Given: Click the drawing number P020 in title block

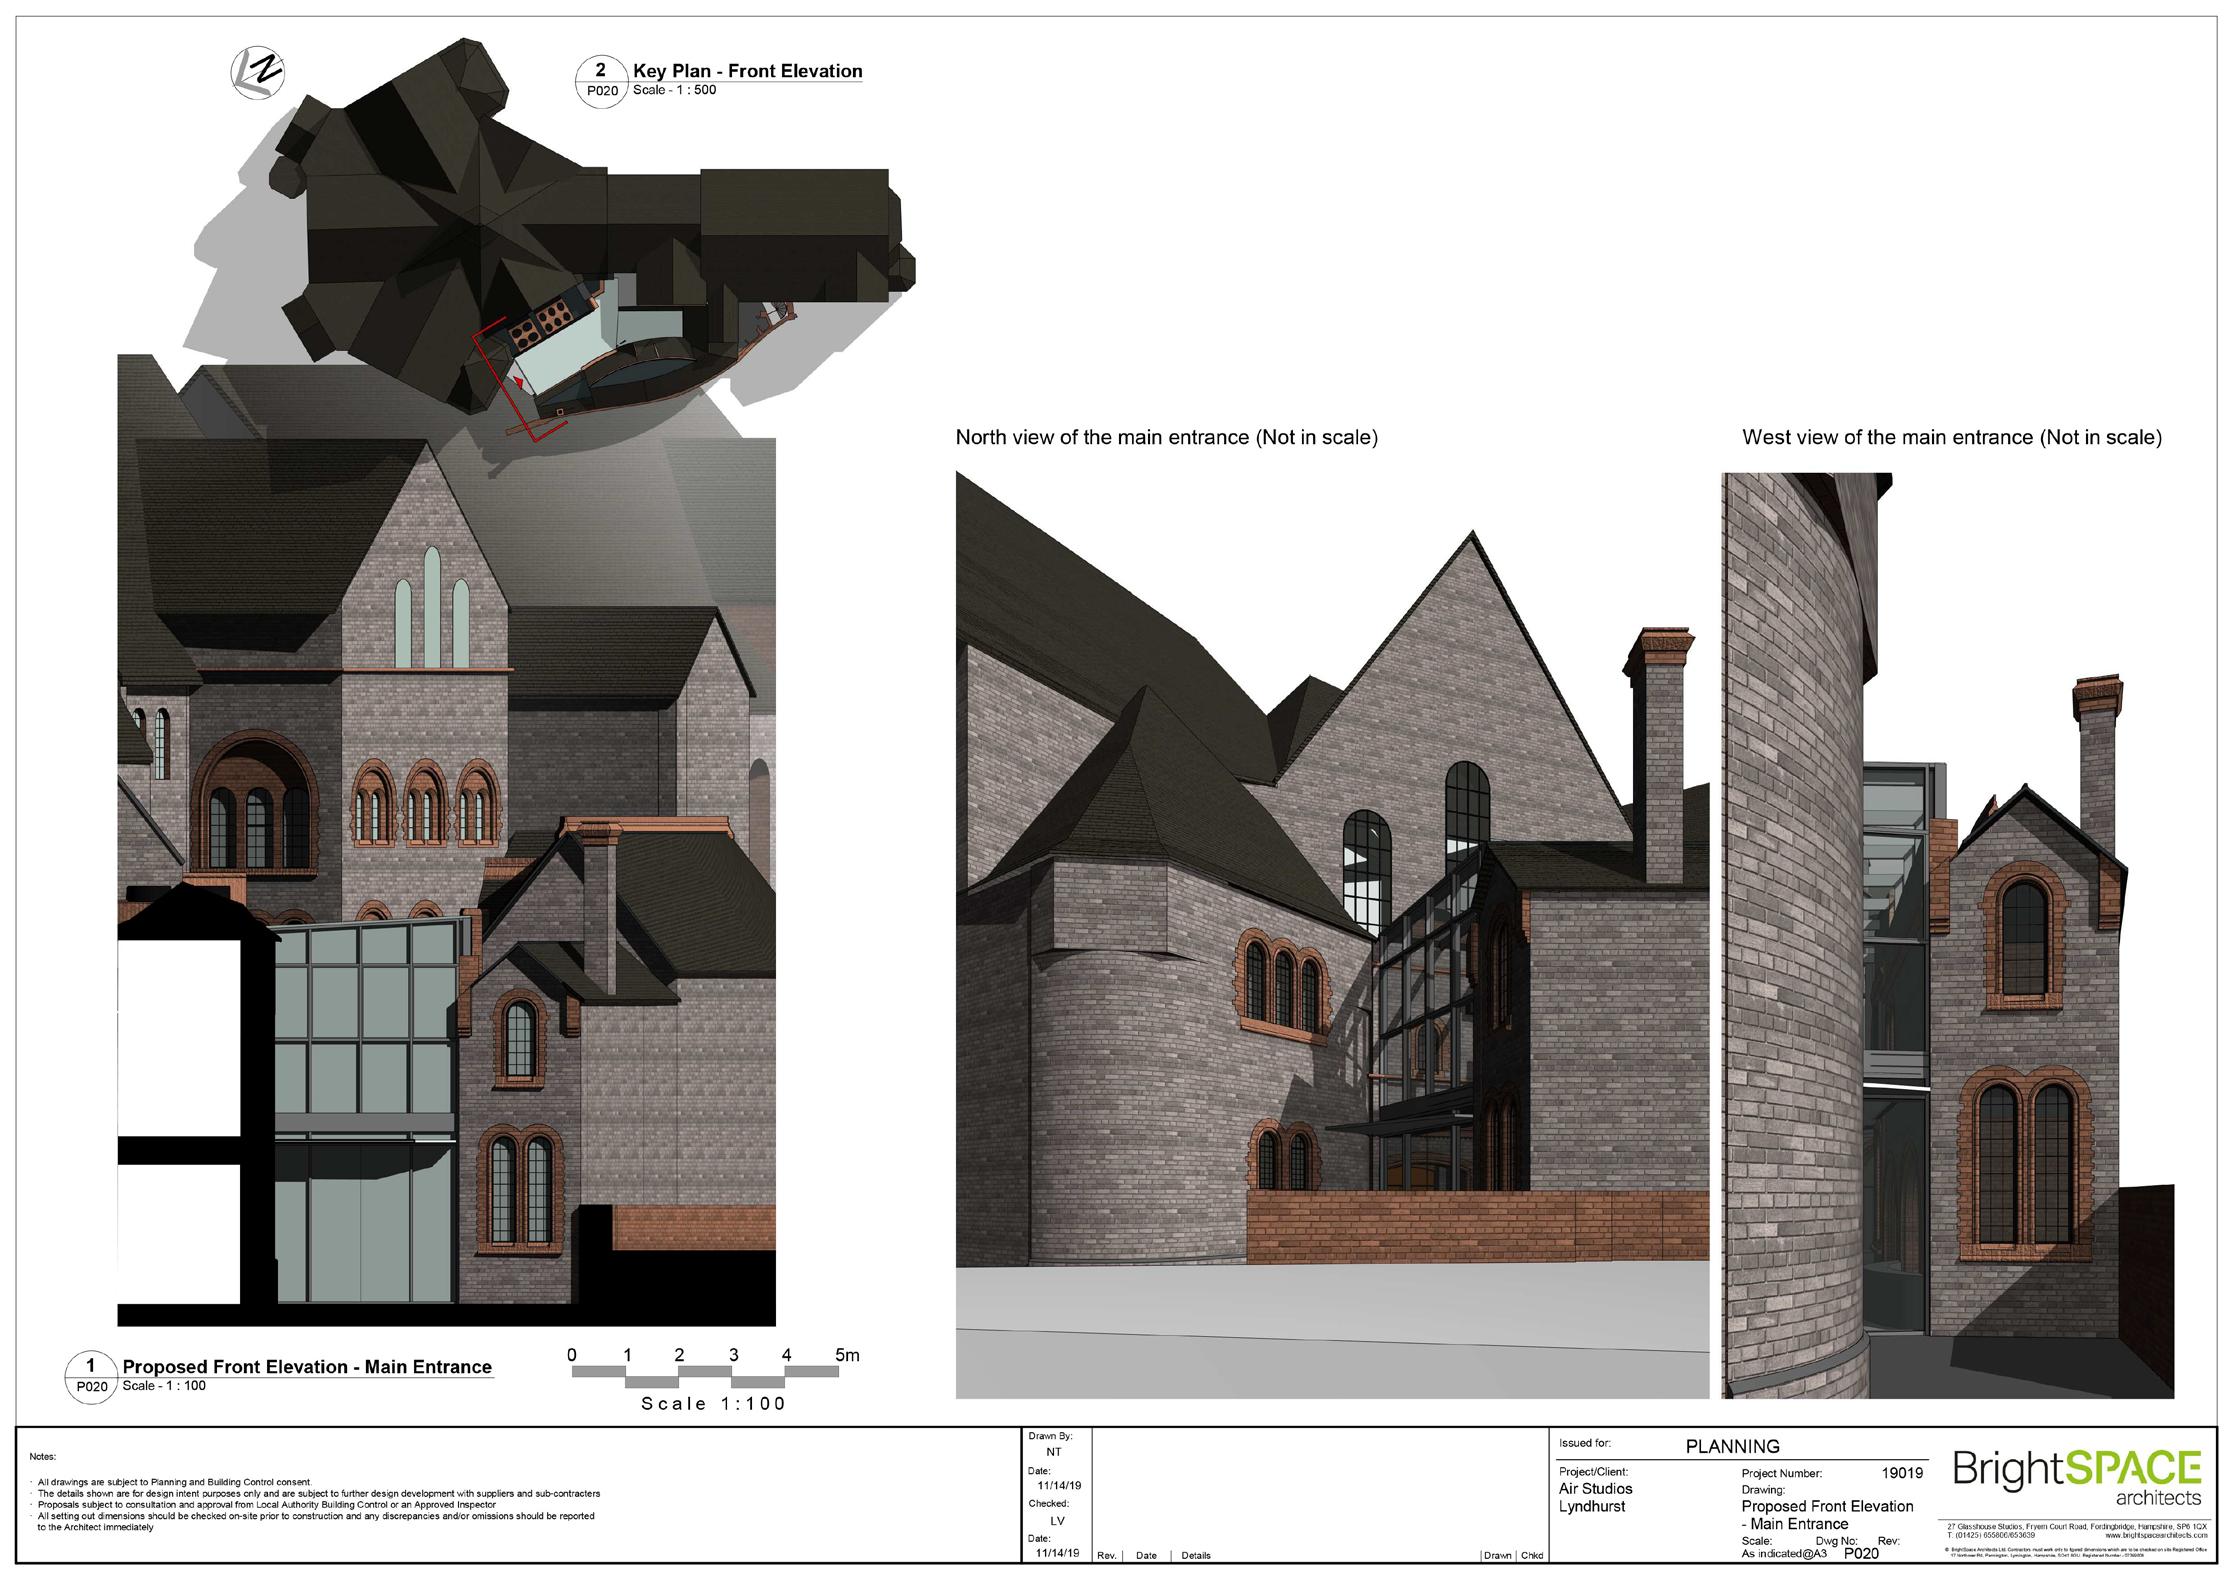Looking at the screenshot, I should point(1861,1554).
